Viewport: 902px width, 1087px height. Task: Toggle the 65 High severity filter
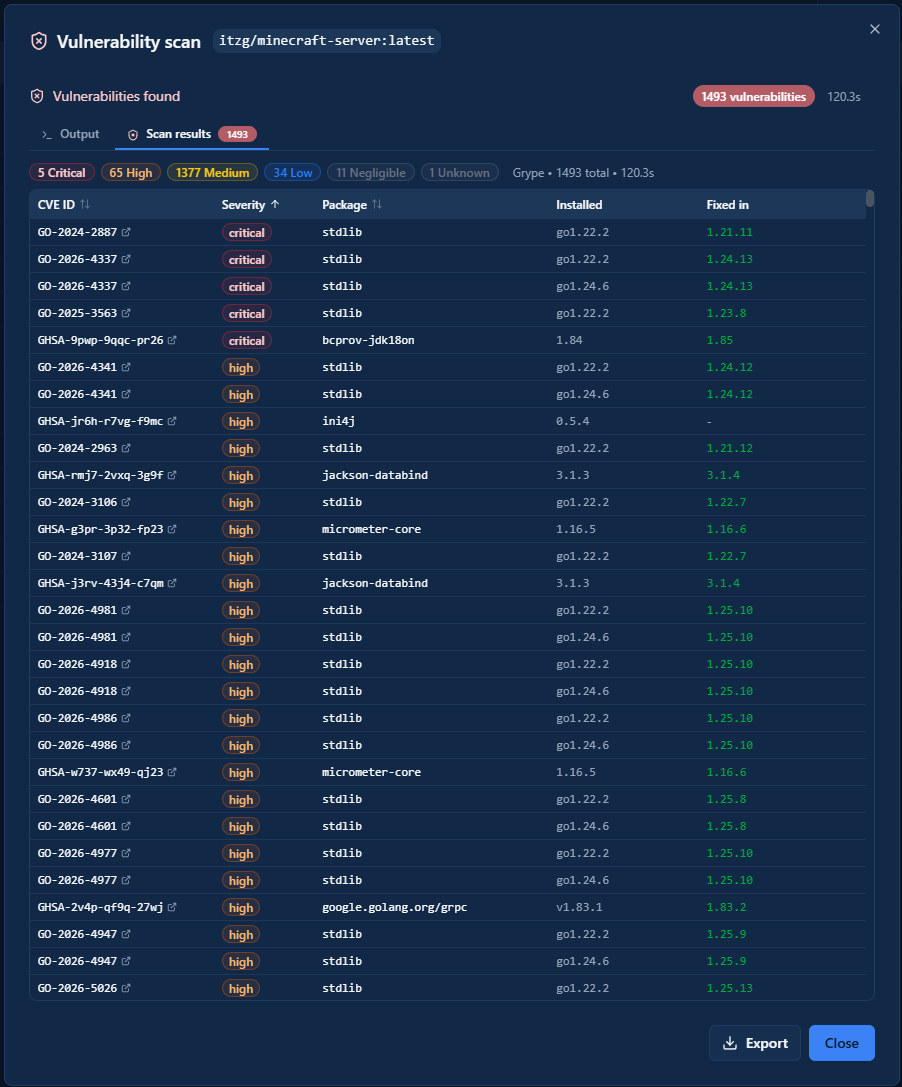pos(131,173)
